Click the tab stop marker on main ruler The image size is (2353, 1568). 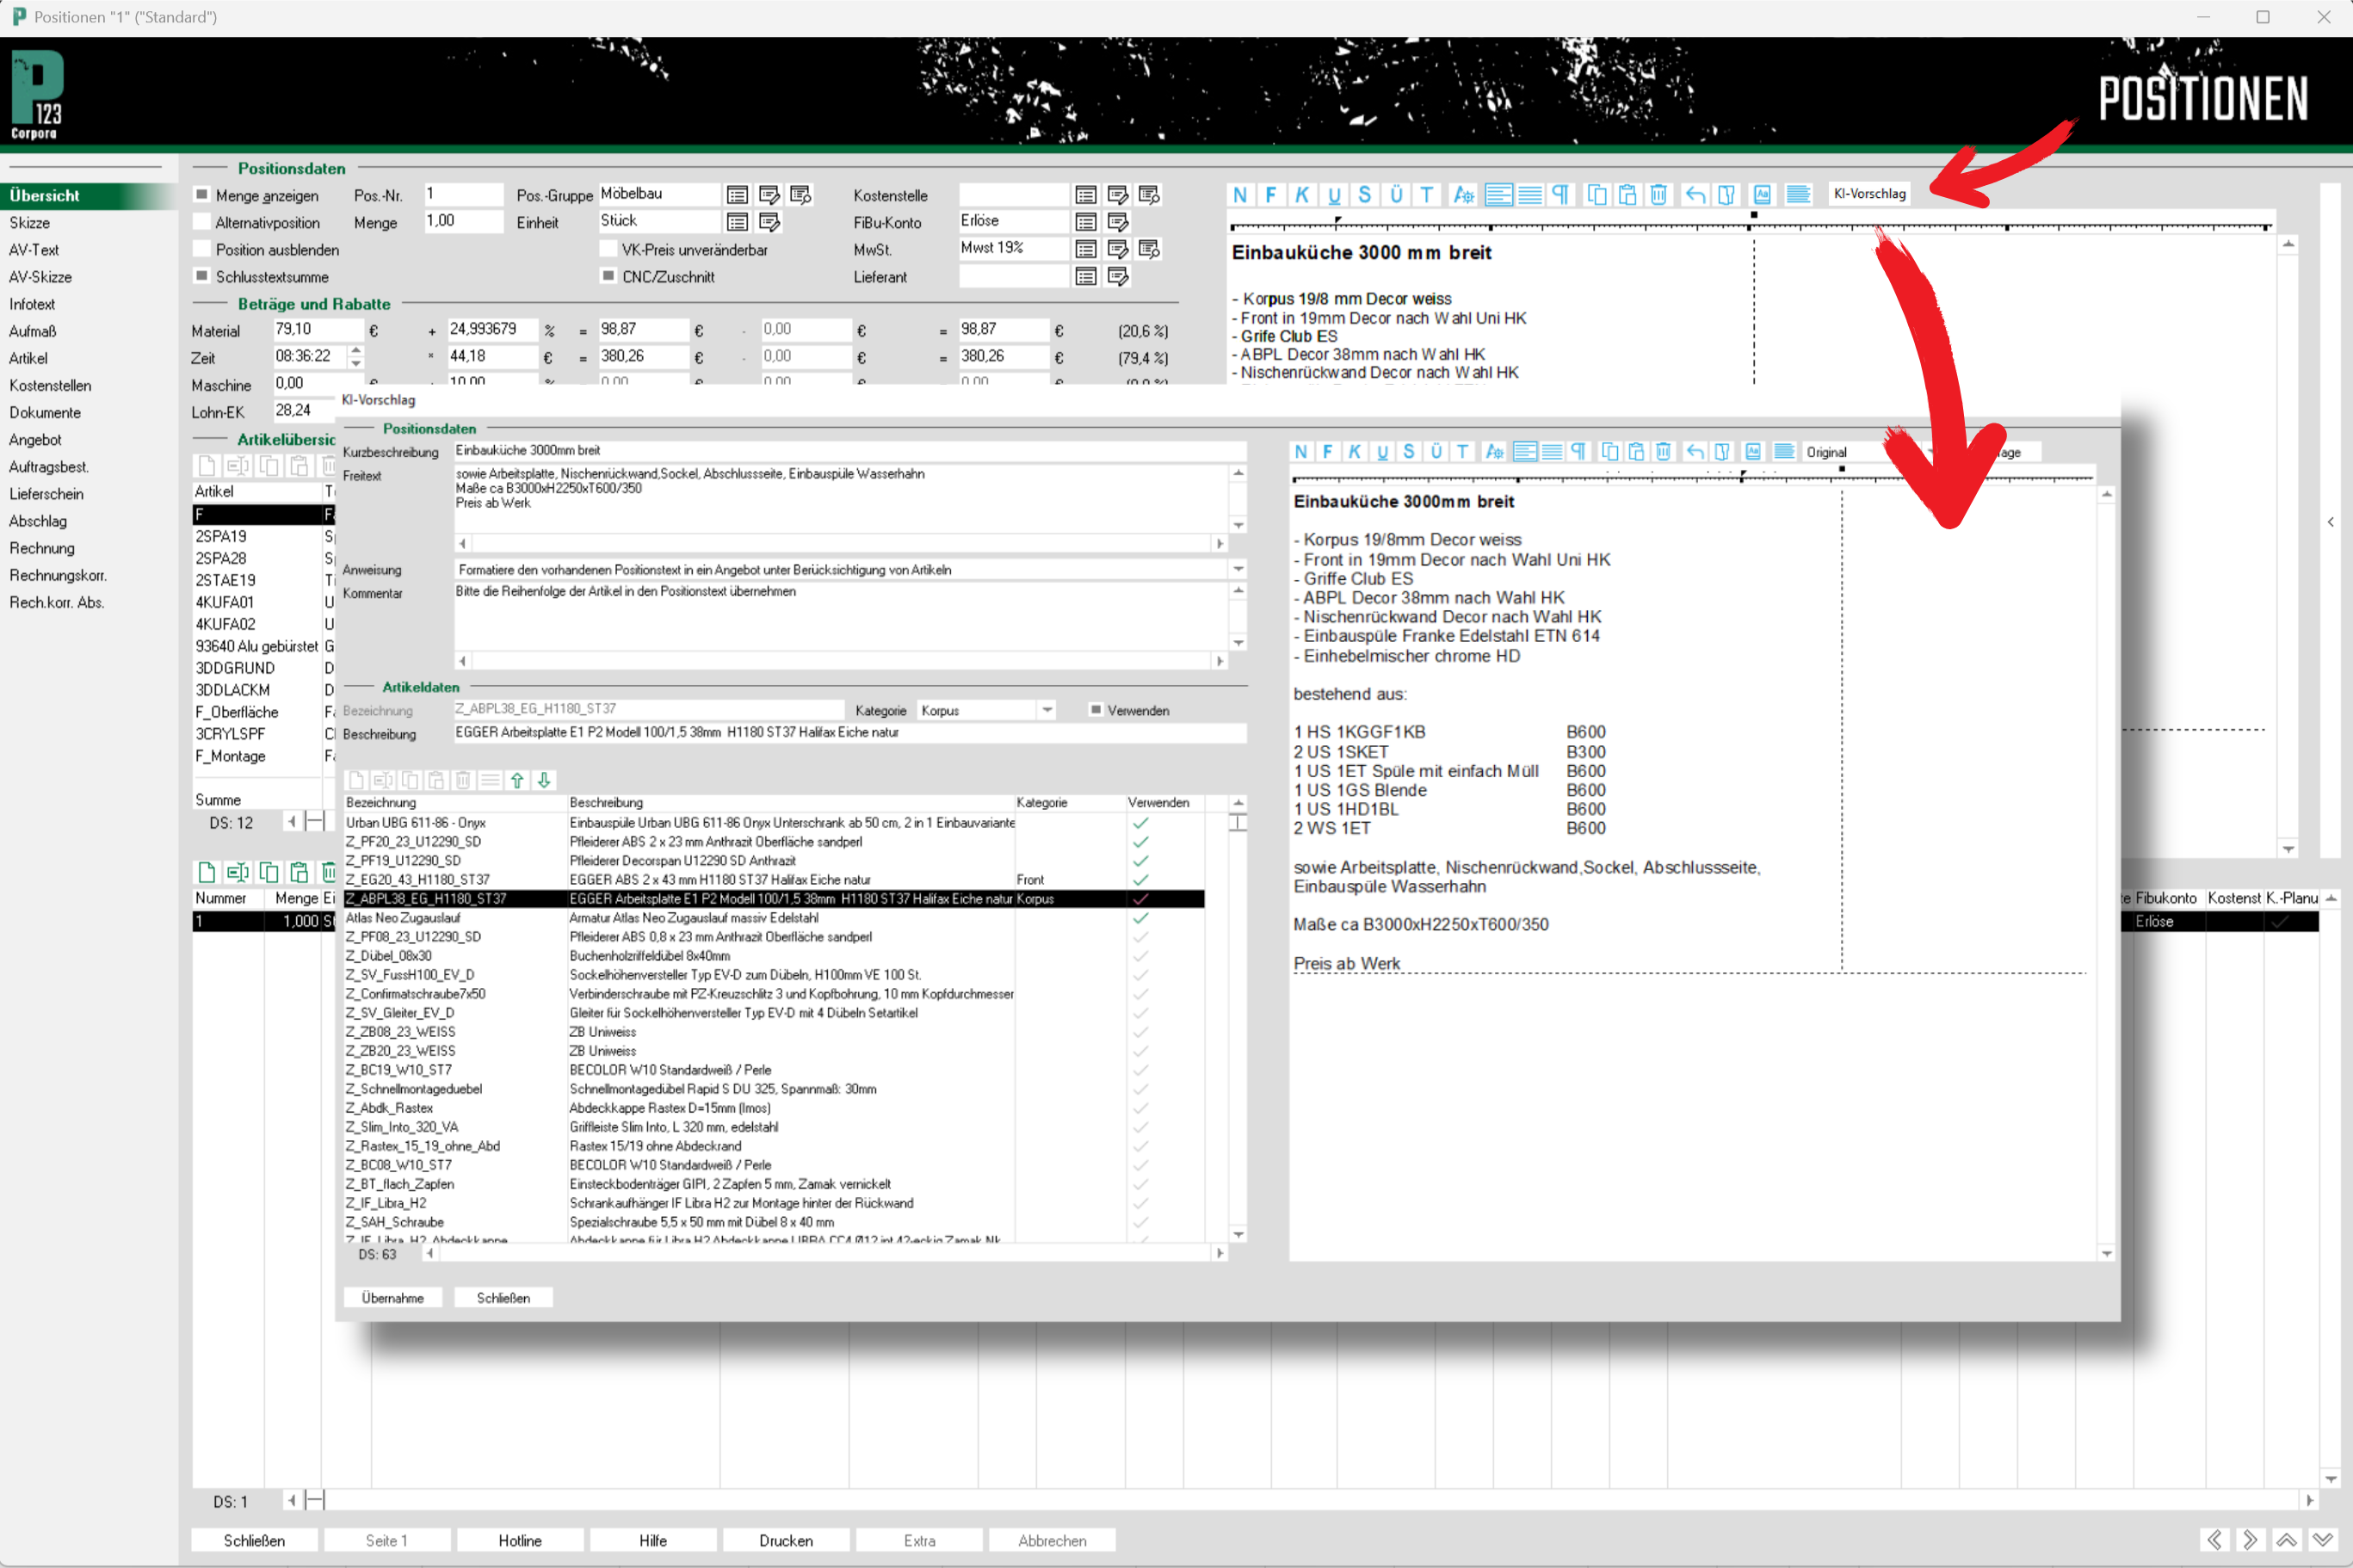point(1752,216)
